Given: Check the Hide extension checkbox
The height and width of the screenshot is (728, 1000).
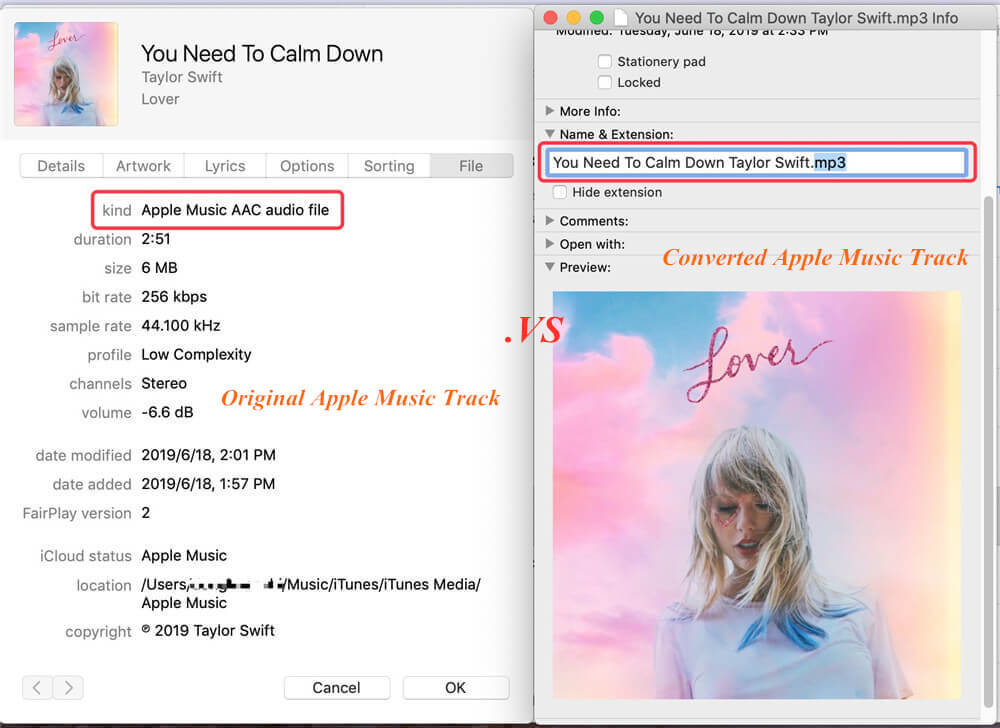Looking at the screenshot, I should click(559, 192).
